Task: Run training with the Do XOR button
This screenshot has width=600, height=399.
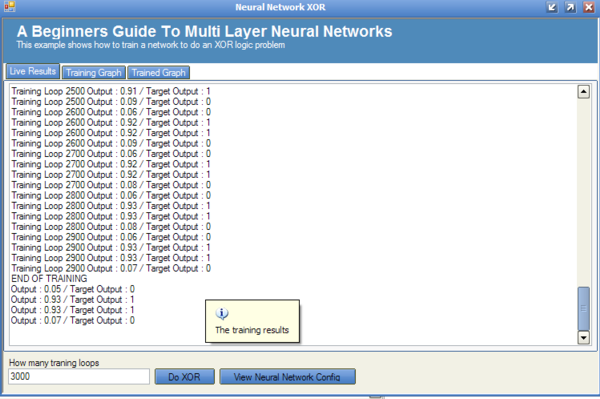Action: tap(184, 377)
